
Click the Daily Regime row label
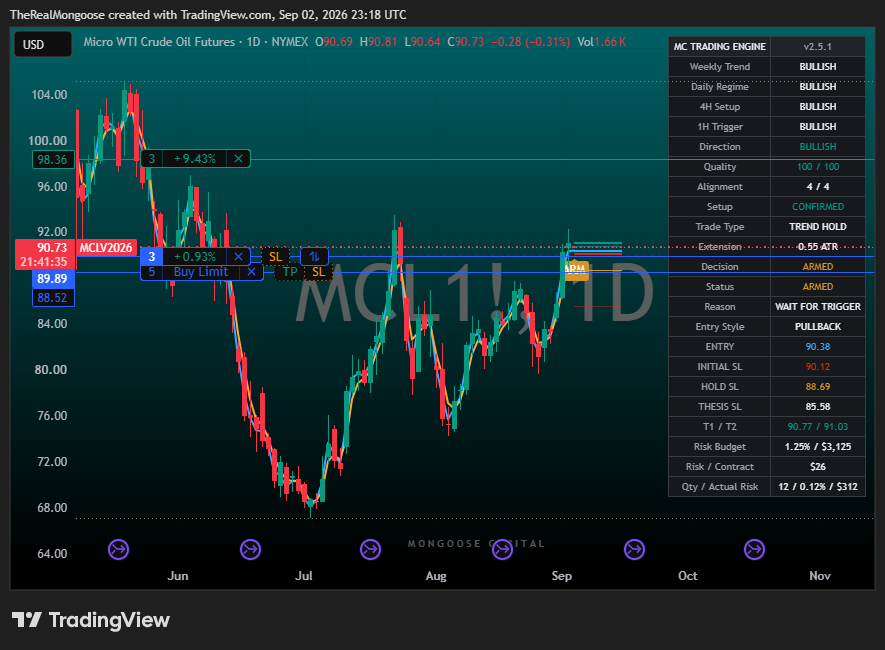(x=720, y=87)
